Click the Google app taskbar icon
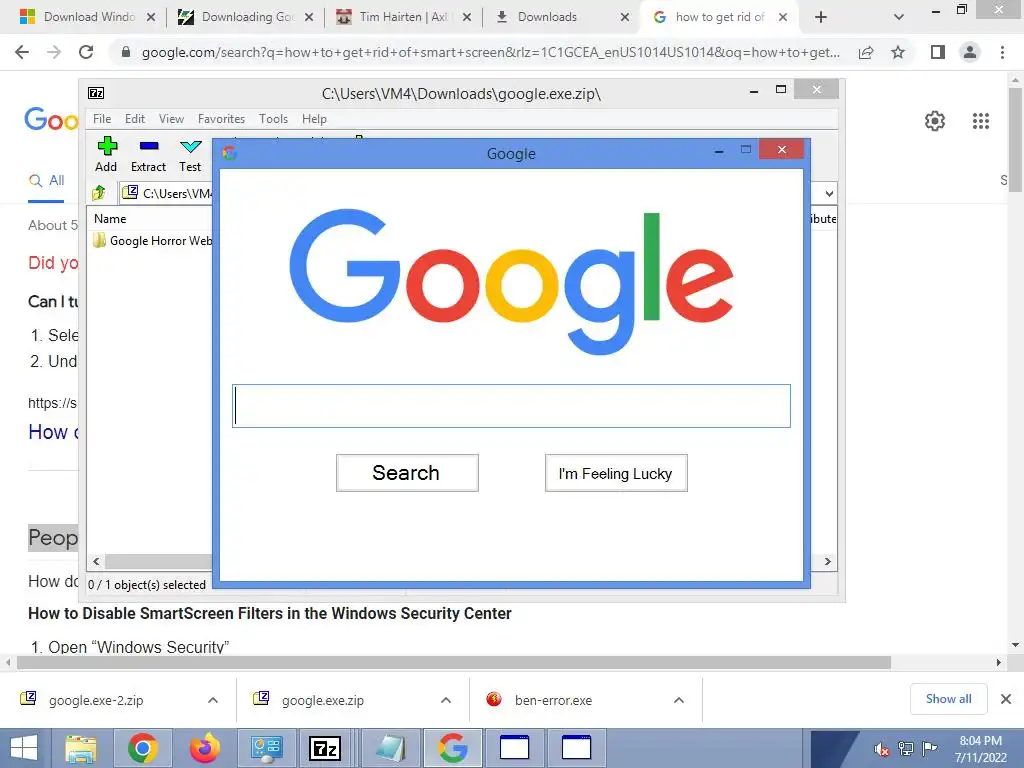Screen dimensions: 1024x768 453,748
